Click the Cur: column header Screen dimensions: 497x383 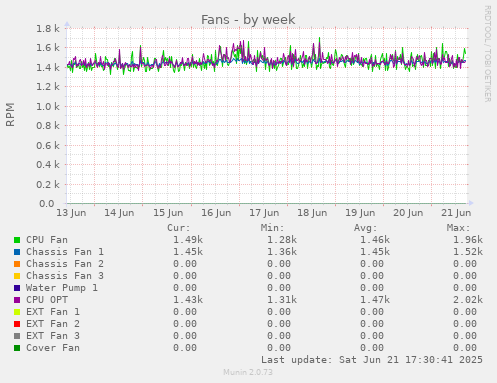(178, 228)
